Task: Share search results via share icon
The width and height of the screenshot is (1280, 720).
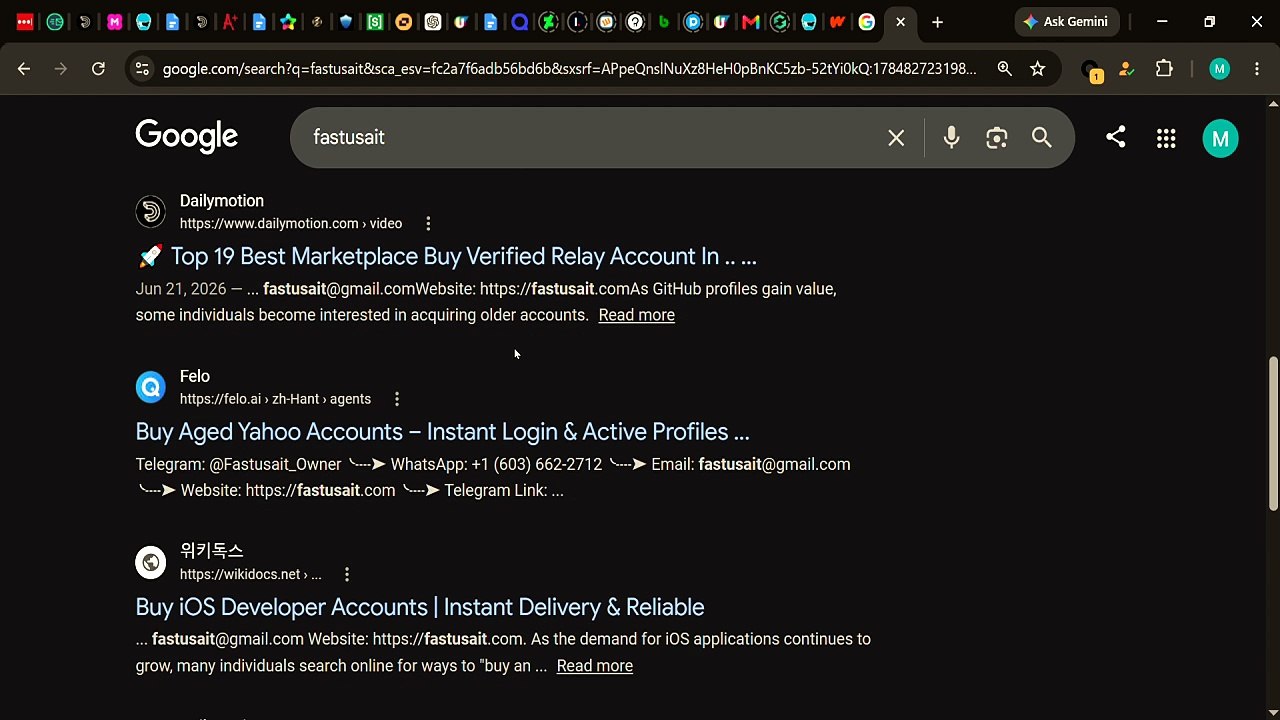Action: point(1116,137)
